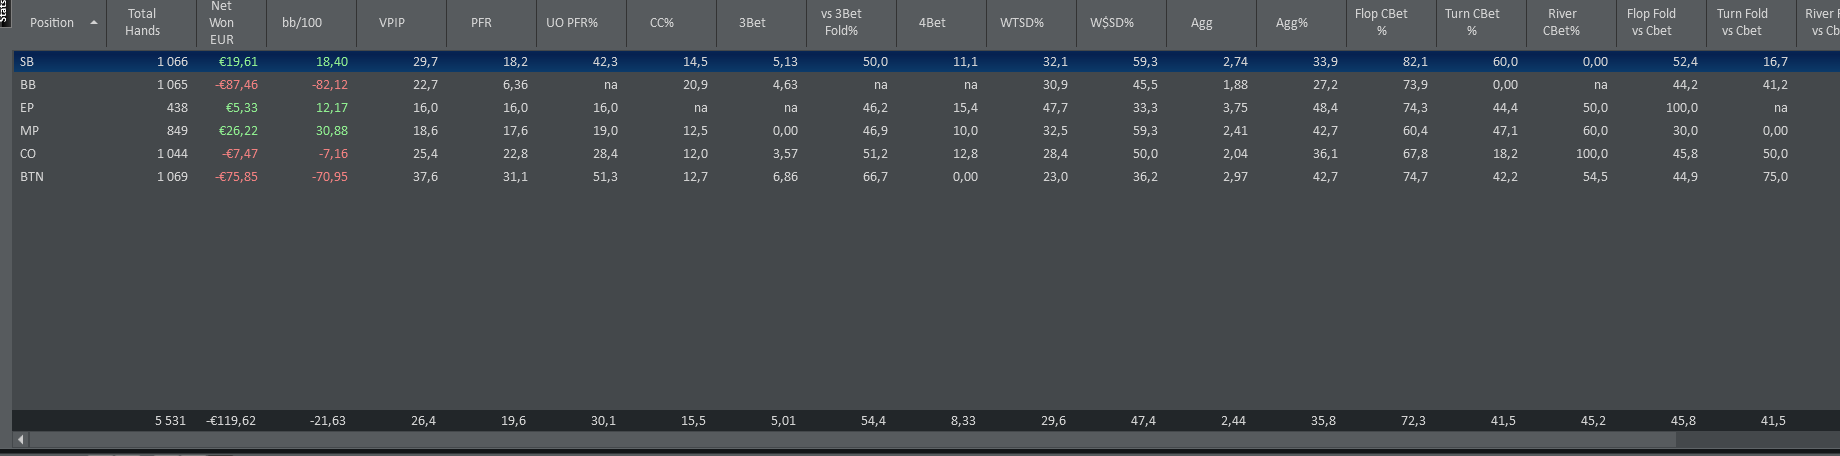Click the Agg% column header
Image resolution: width=1840 pixels, height=456 pixels.
click(1291, 22)
